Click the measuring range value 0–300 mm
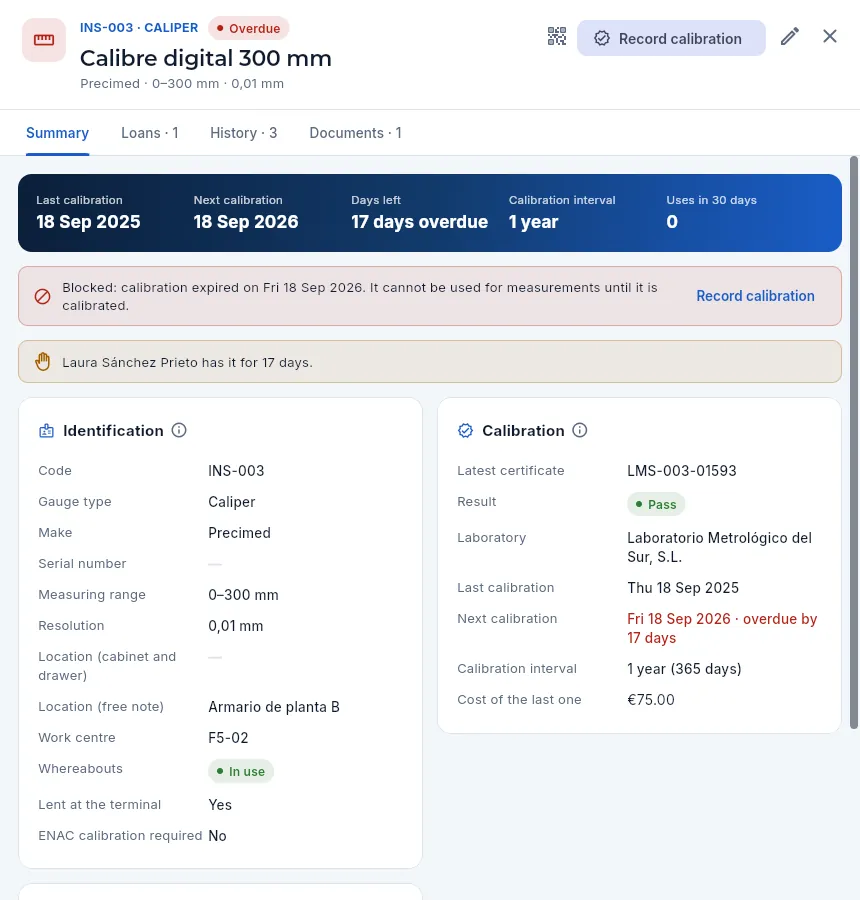Image resolution: width=860 pixels, height=900 pixels. (243, 595)
